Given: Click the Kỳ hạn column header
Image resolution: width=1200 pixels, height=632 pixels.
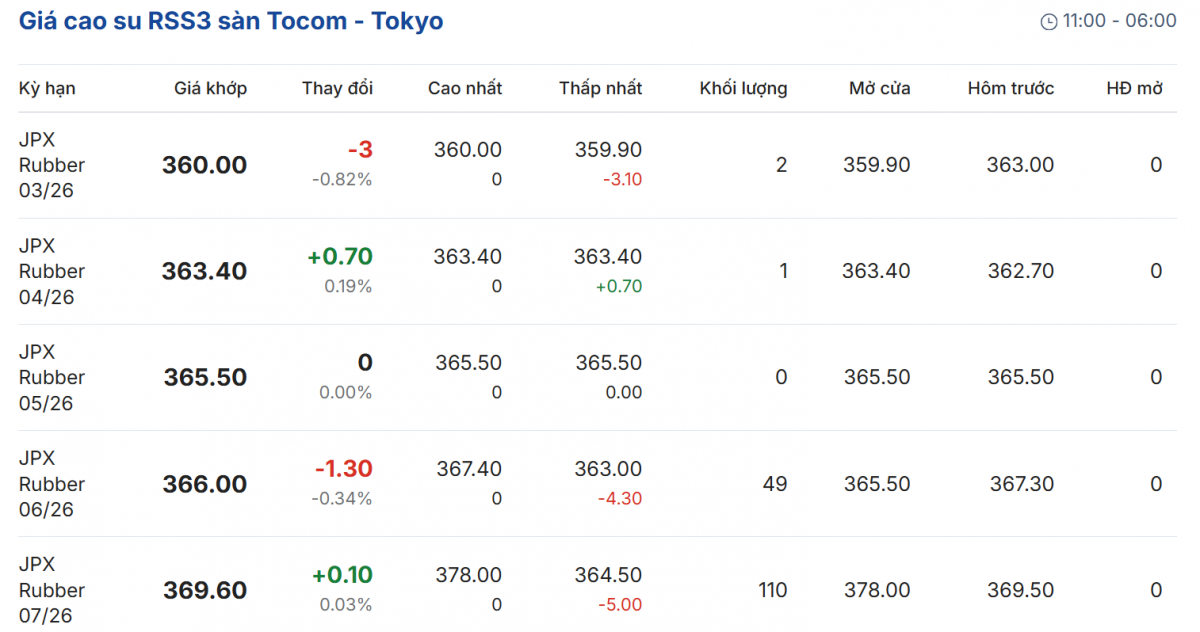Looking at the screenshot, I should 47,88.
